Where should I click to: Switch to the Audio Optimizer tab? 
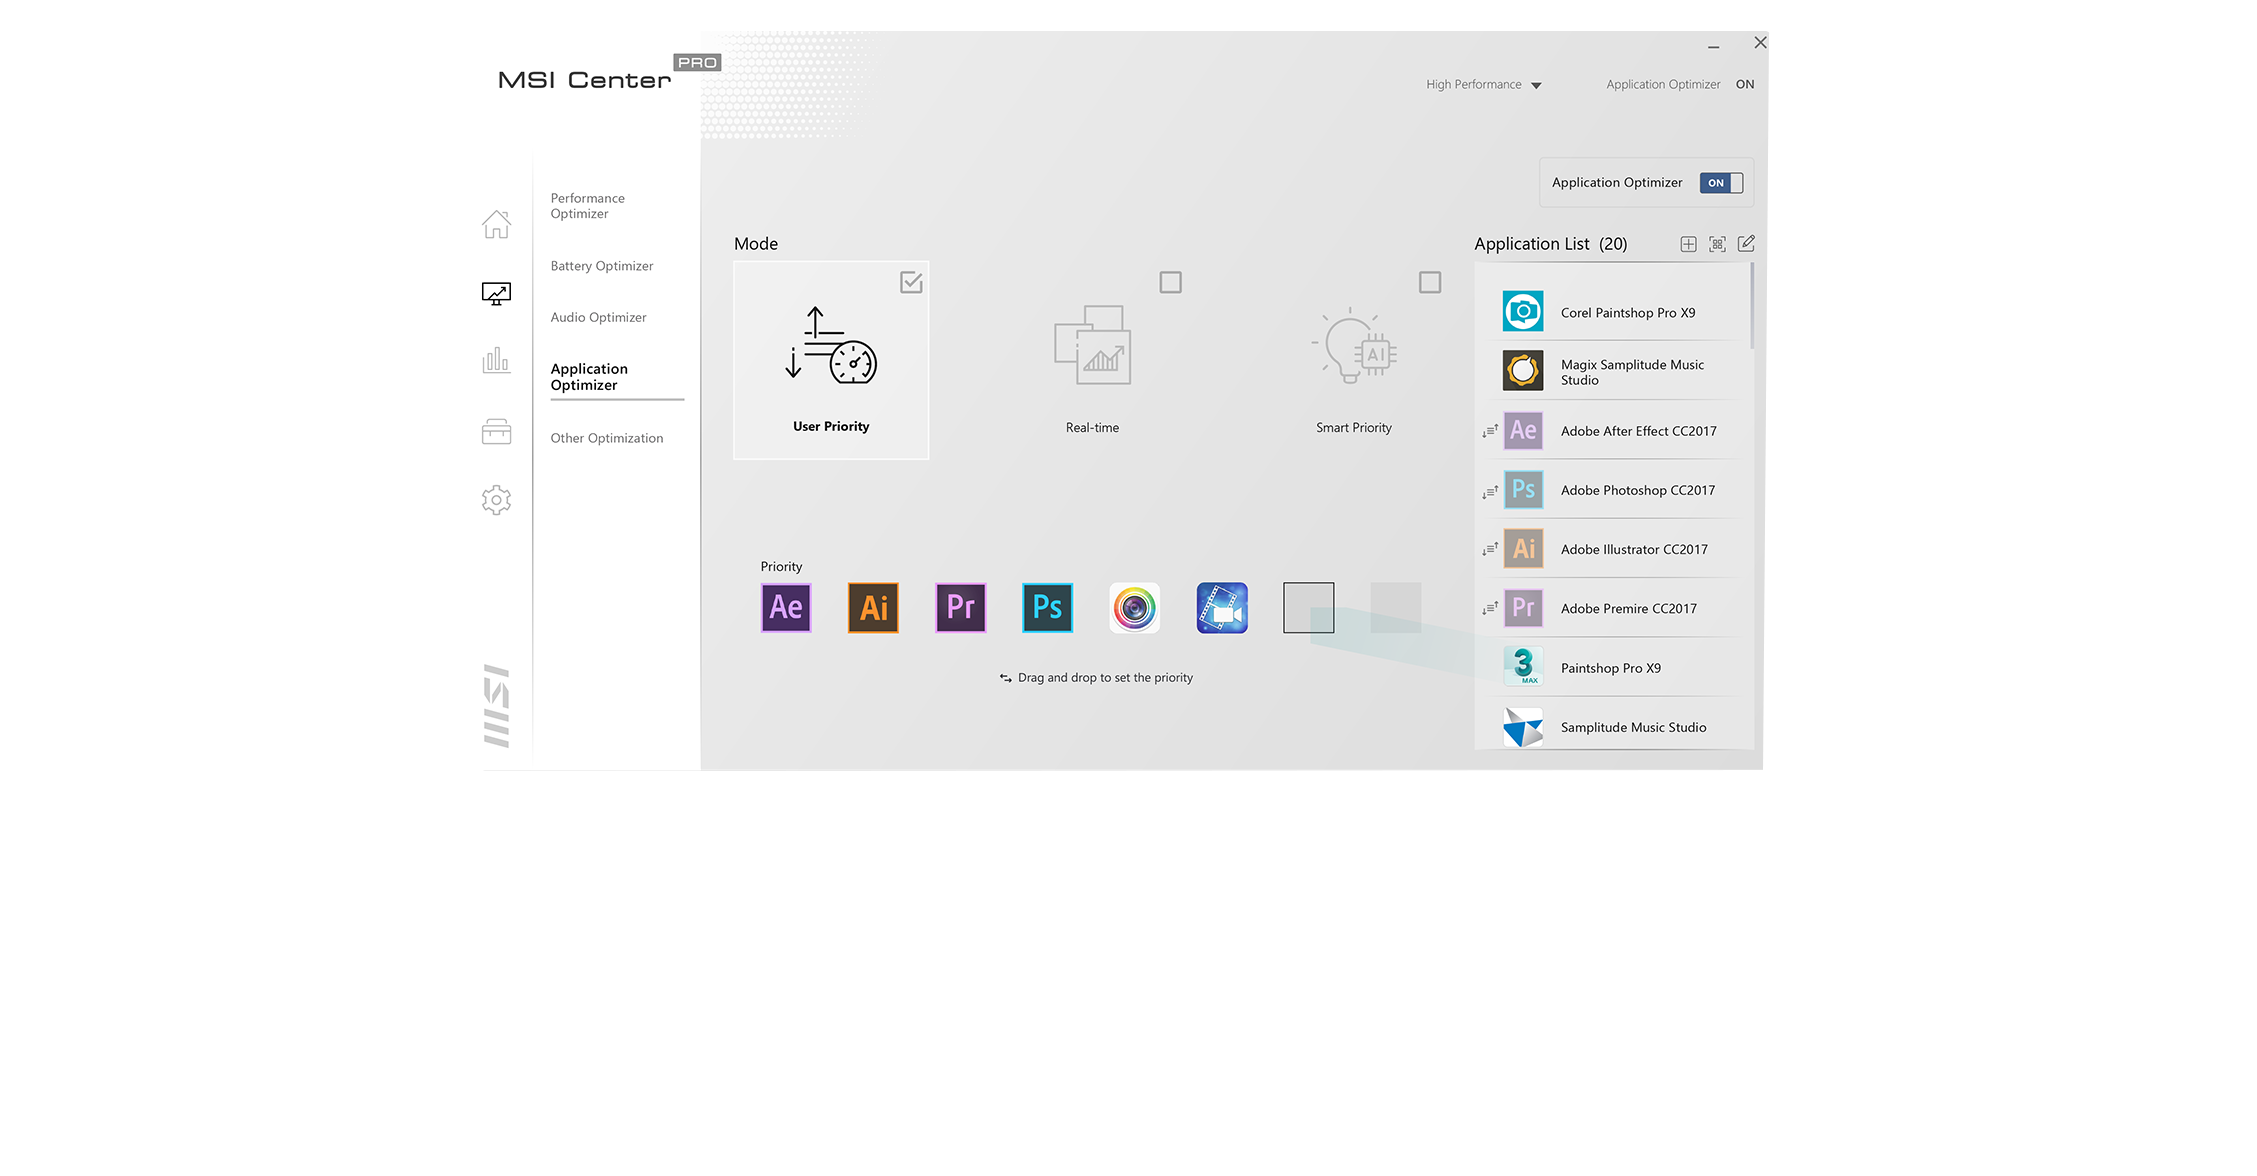click(598, 317)
